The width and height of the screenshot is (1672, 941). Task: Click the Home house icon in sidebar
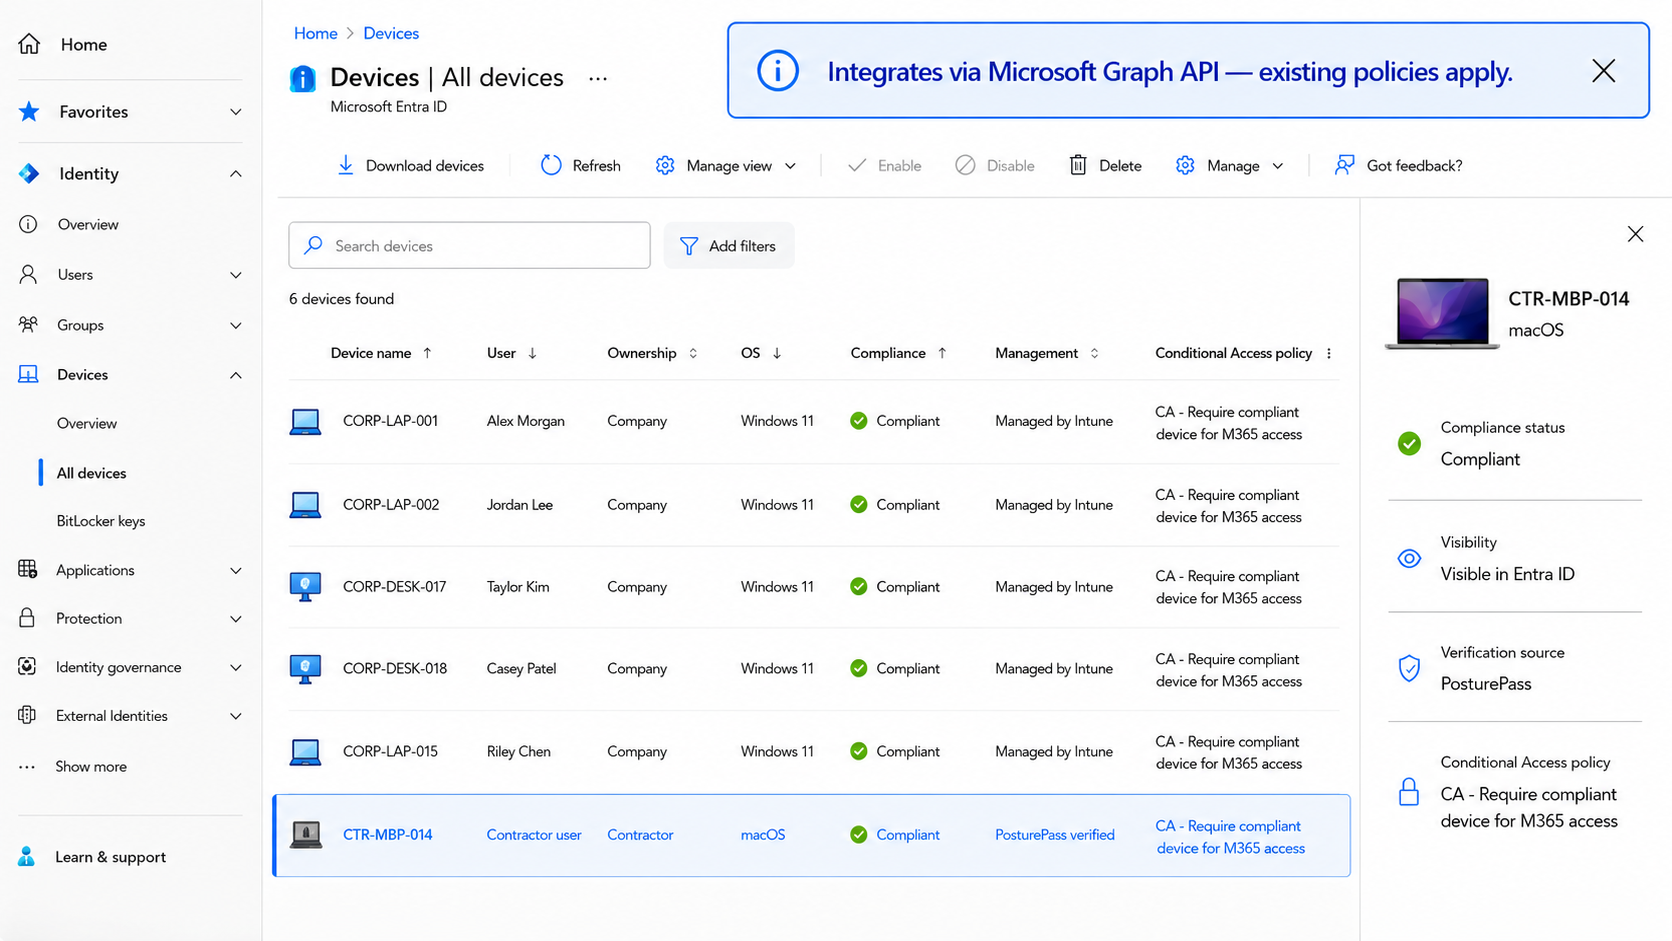[29, 44]
